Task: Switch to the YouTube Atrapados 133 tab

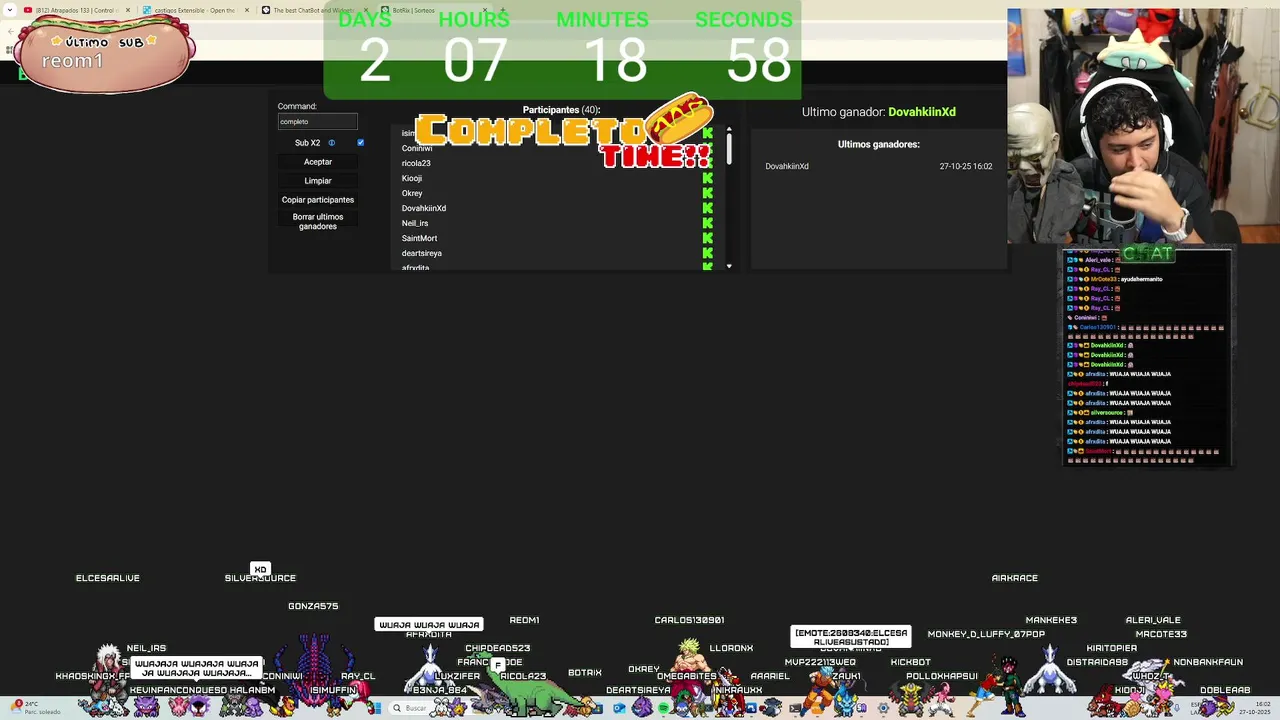Action: click(75, 10)
